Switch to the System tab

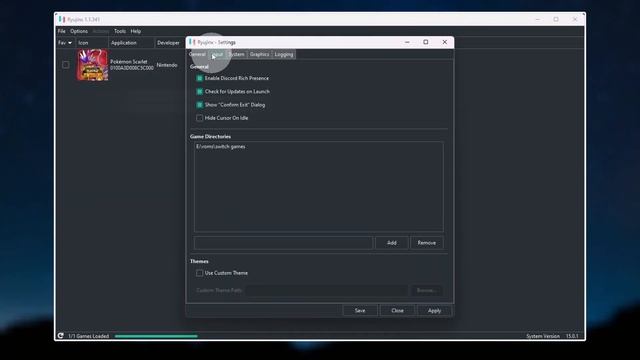coord(236,54)
